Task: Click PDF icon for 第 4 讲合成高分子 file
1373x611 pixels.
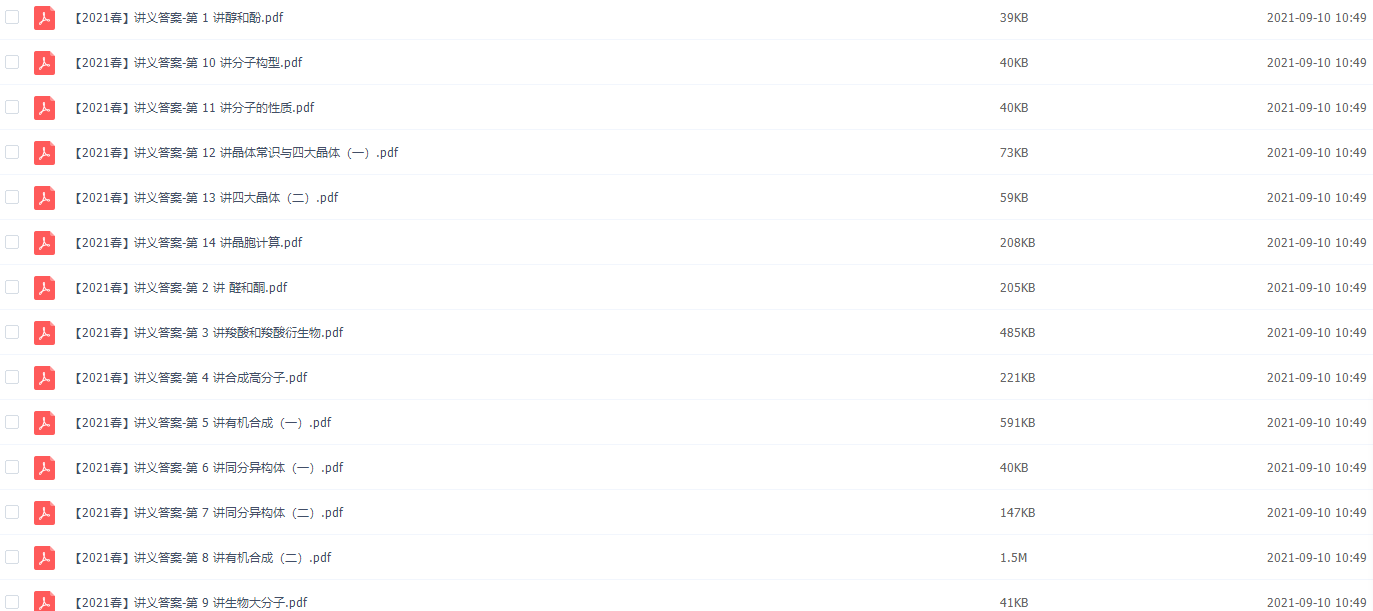Action: point(44,378)
